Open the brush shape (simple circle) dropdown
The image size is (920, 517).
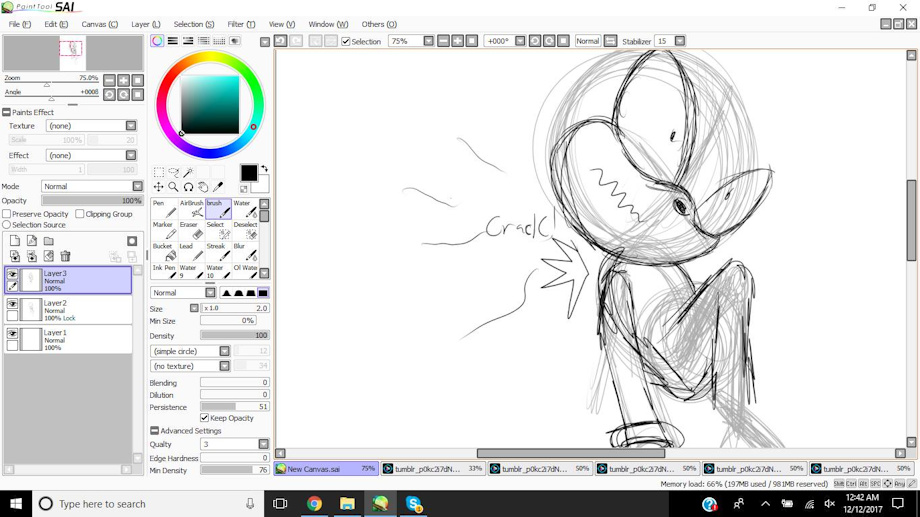pyautogui.click(x=224, y=351)
